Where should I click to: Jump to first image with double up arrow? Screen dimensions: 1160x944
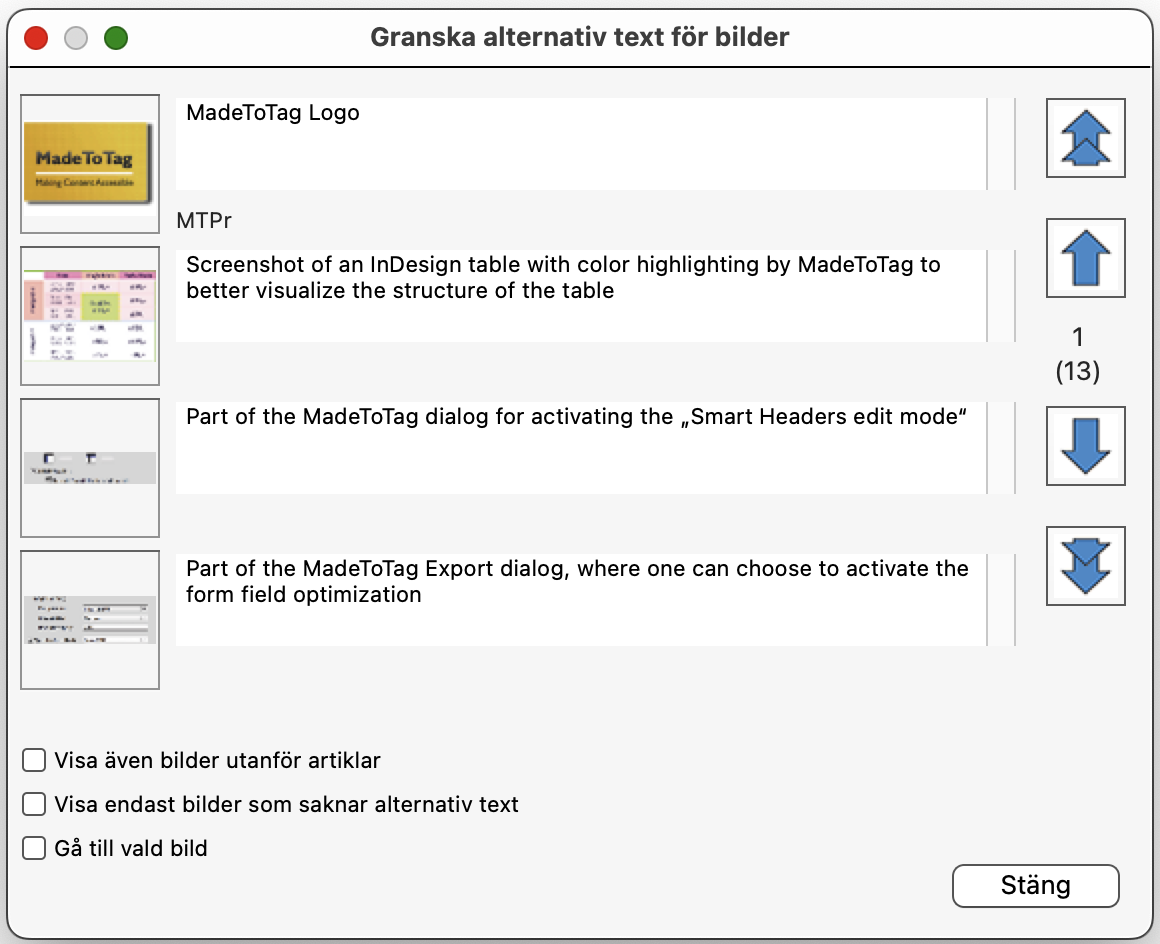[1085, 138]
